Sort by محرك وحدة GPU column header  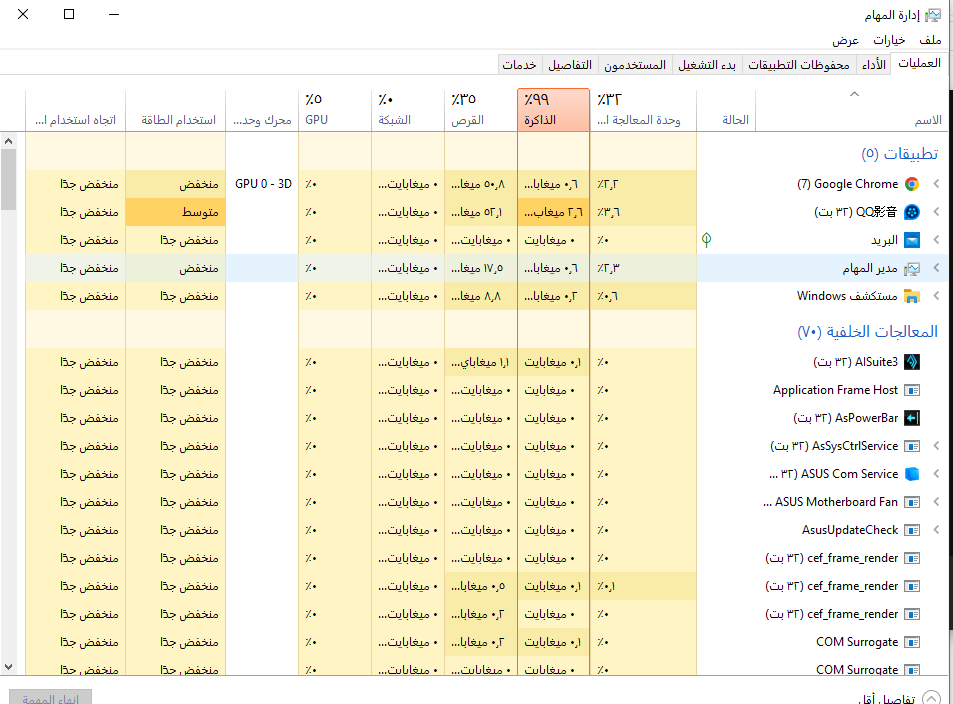click(262, 109)
